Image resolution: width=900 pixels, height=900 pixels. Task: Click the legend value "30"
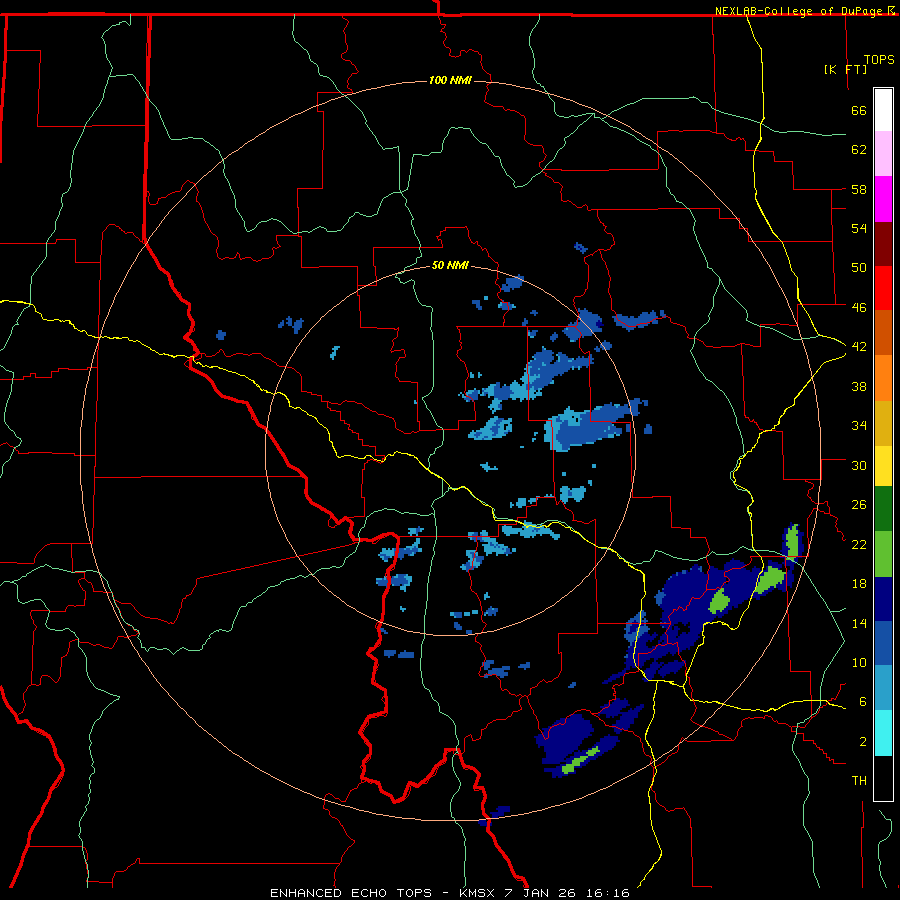click(859, 465)
